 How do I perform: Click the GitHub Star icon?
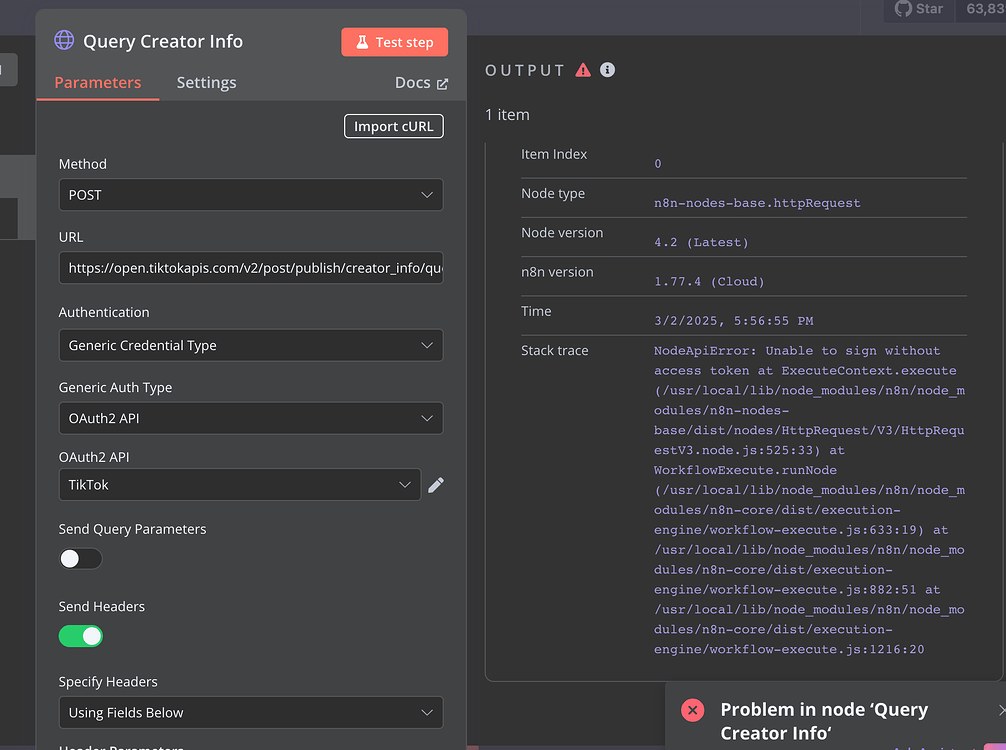point(903,9)
